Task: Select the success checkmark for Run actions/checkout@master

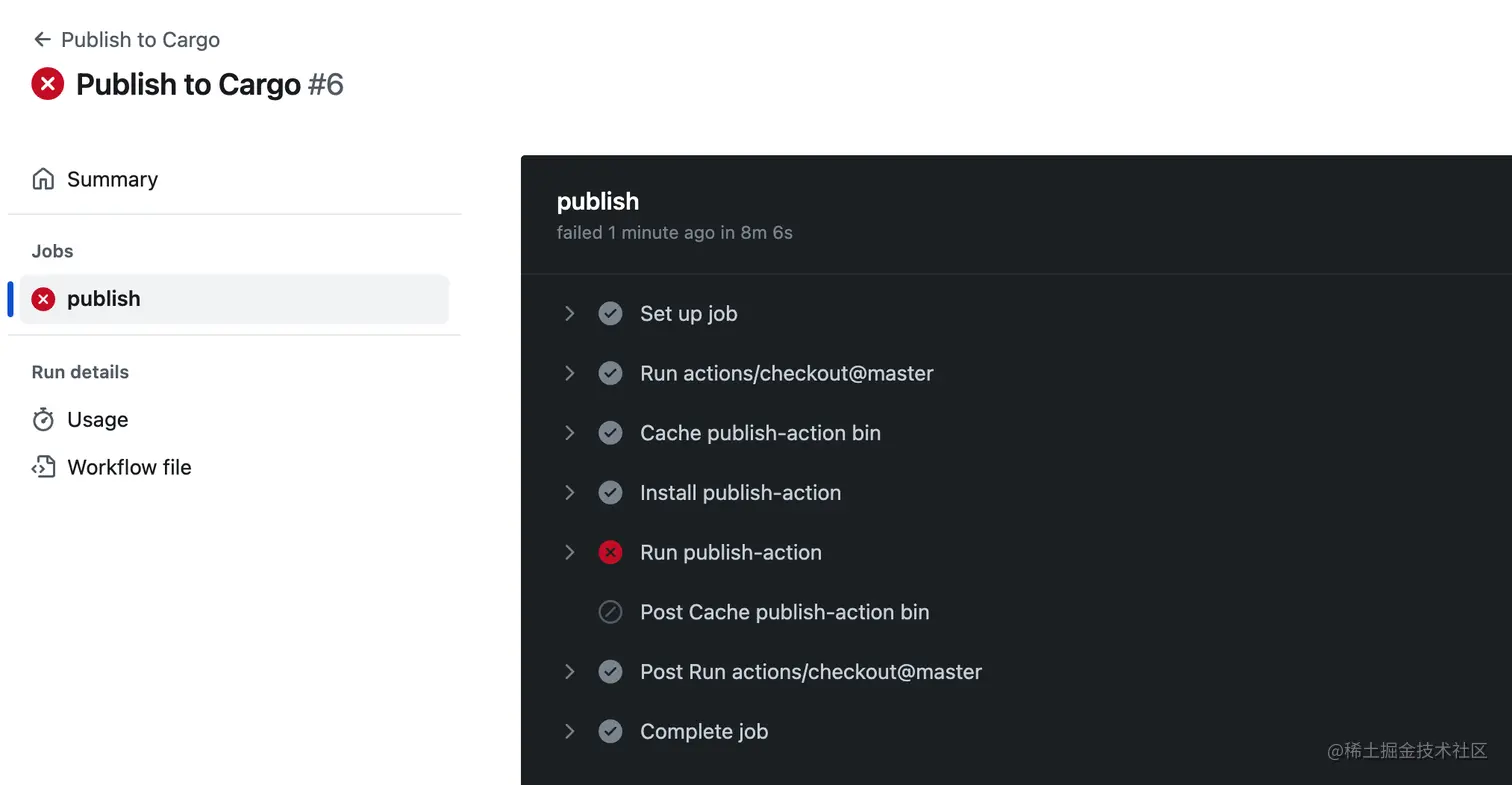Action: click(x=610, y=373)
